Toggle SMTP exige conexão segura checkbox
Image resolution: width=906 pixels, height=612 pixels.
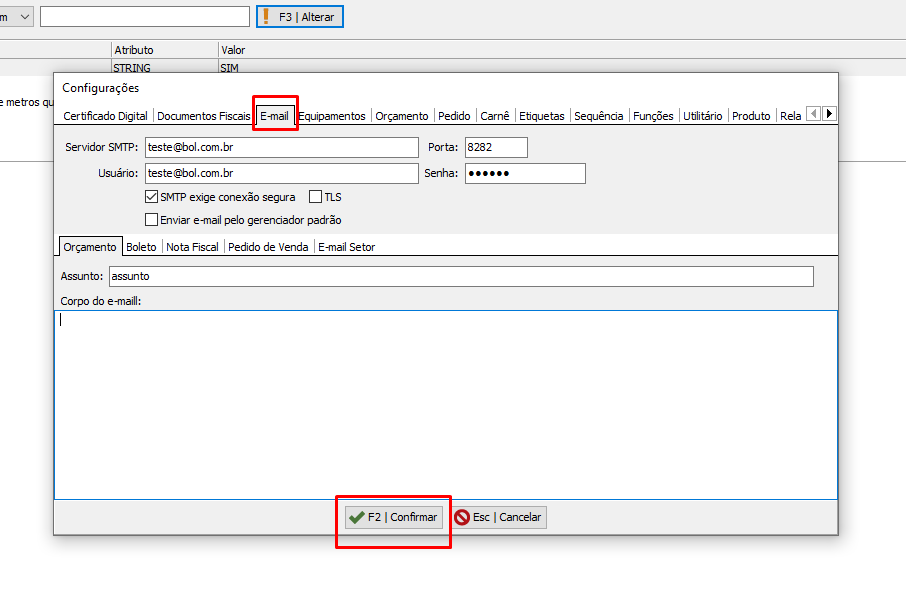(x=152, y=197)
